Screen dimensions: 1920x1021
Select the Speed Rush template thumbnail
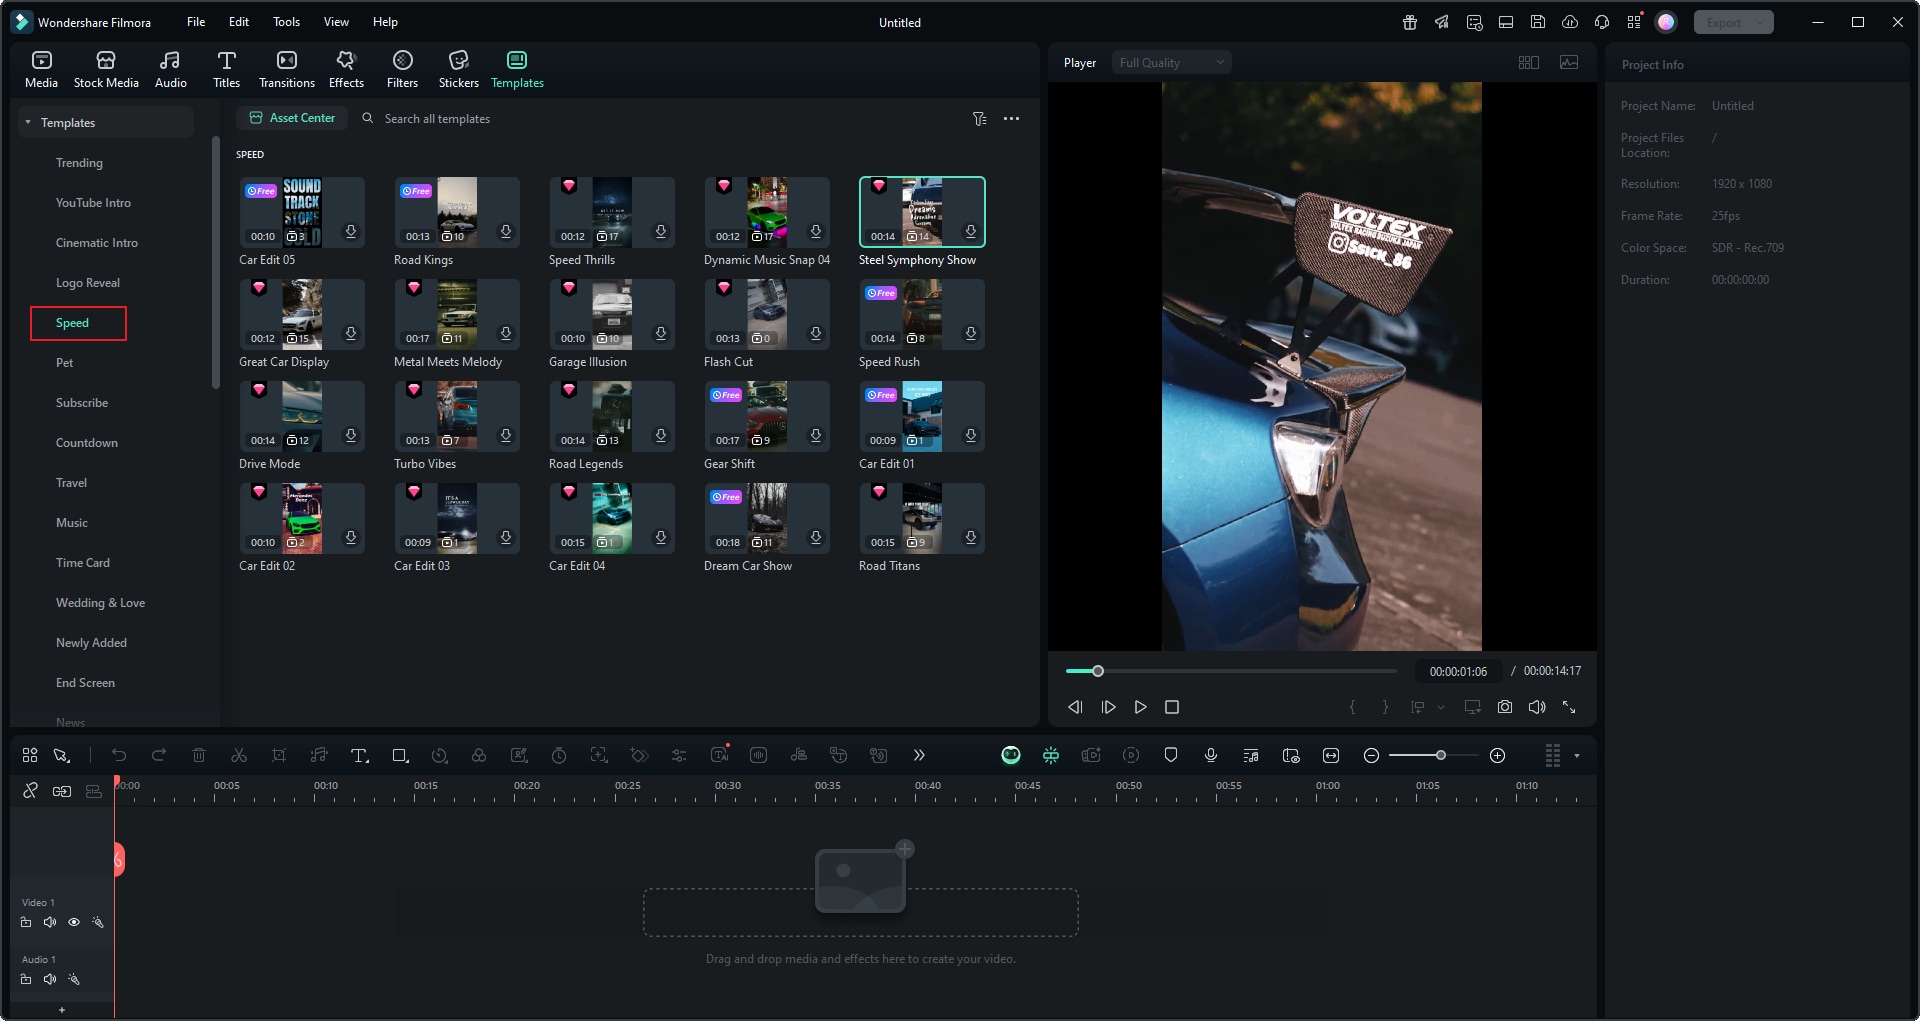tap(921, 314)
